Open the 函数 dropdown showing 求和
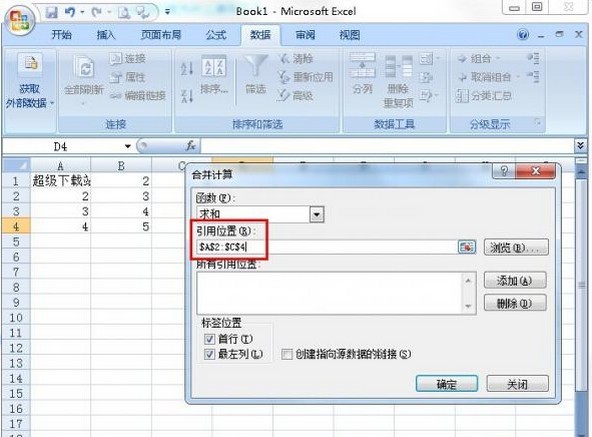592x437 pixels. [316, 215]
